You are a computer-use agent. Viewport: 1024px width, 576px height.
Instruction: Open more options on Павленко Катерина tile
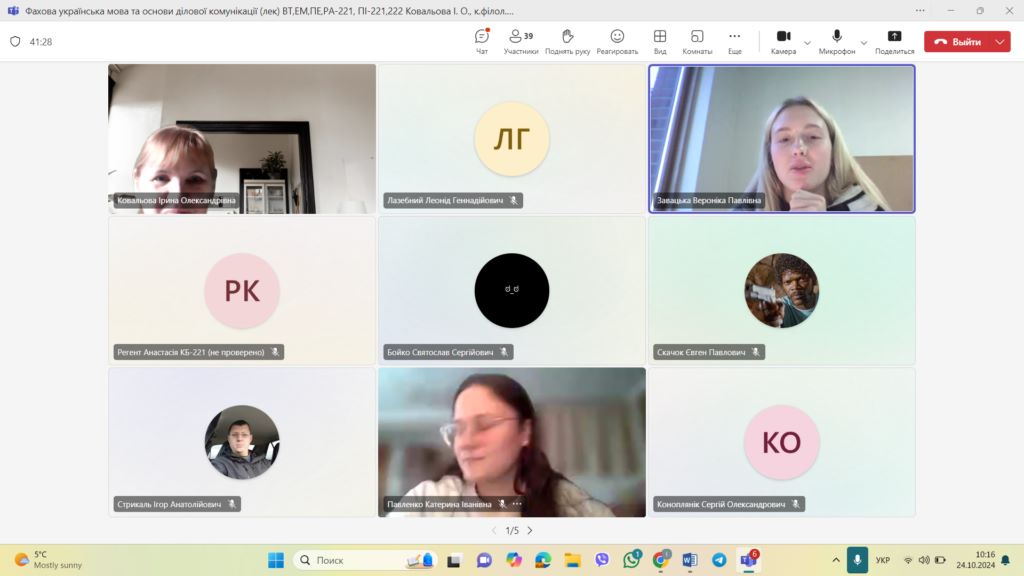click(517, 504)
